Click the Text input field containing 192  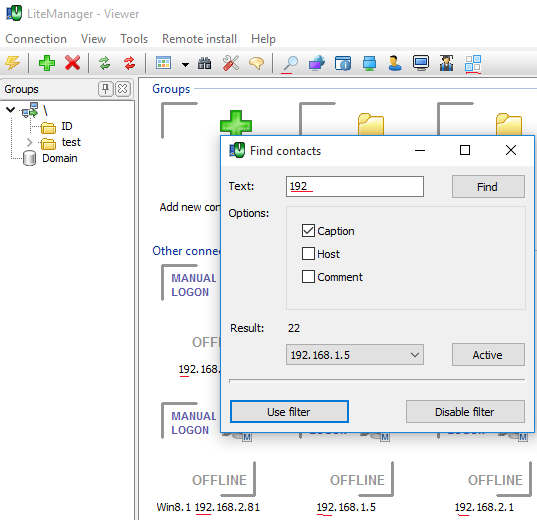[355, 187]
